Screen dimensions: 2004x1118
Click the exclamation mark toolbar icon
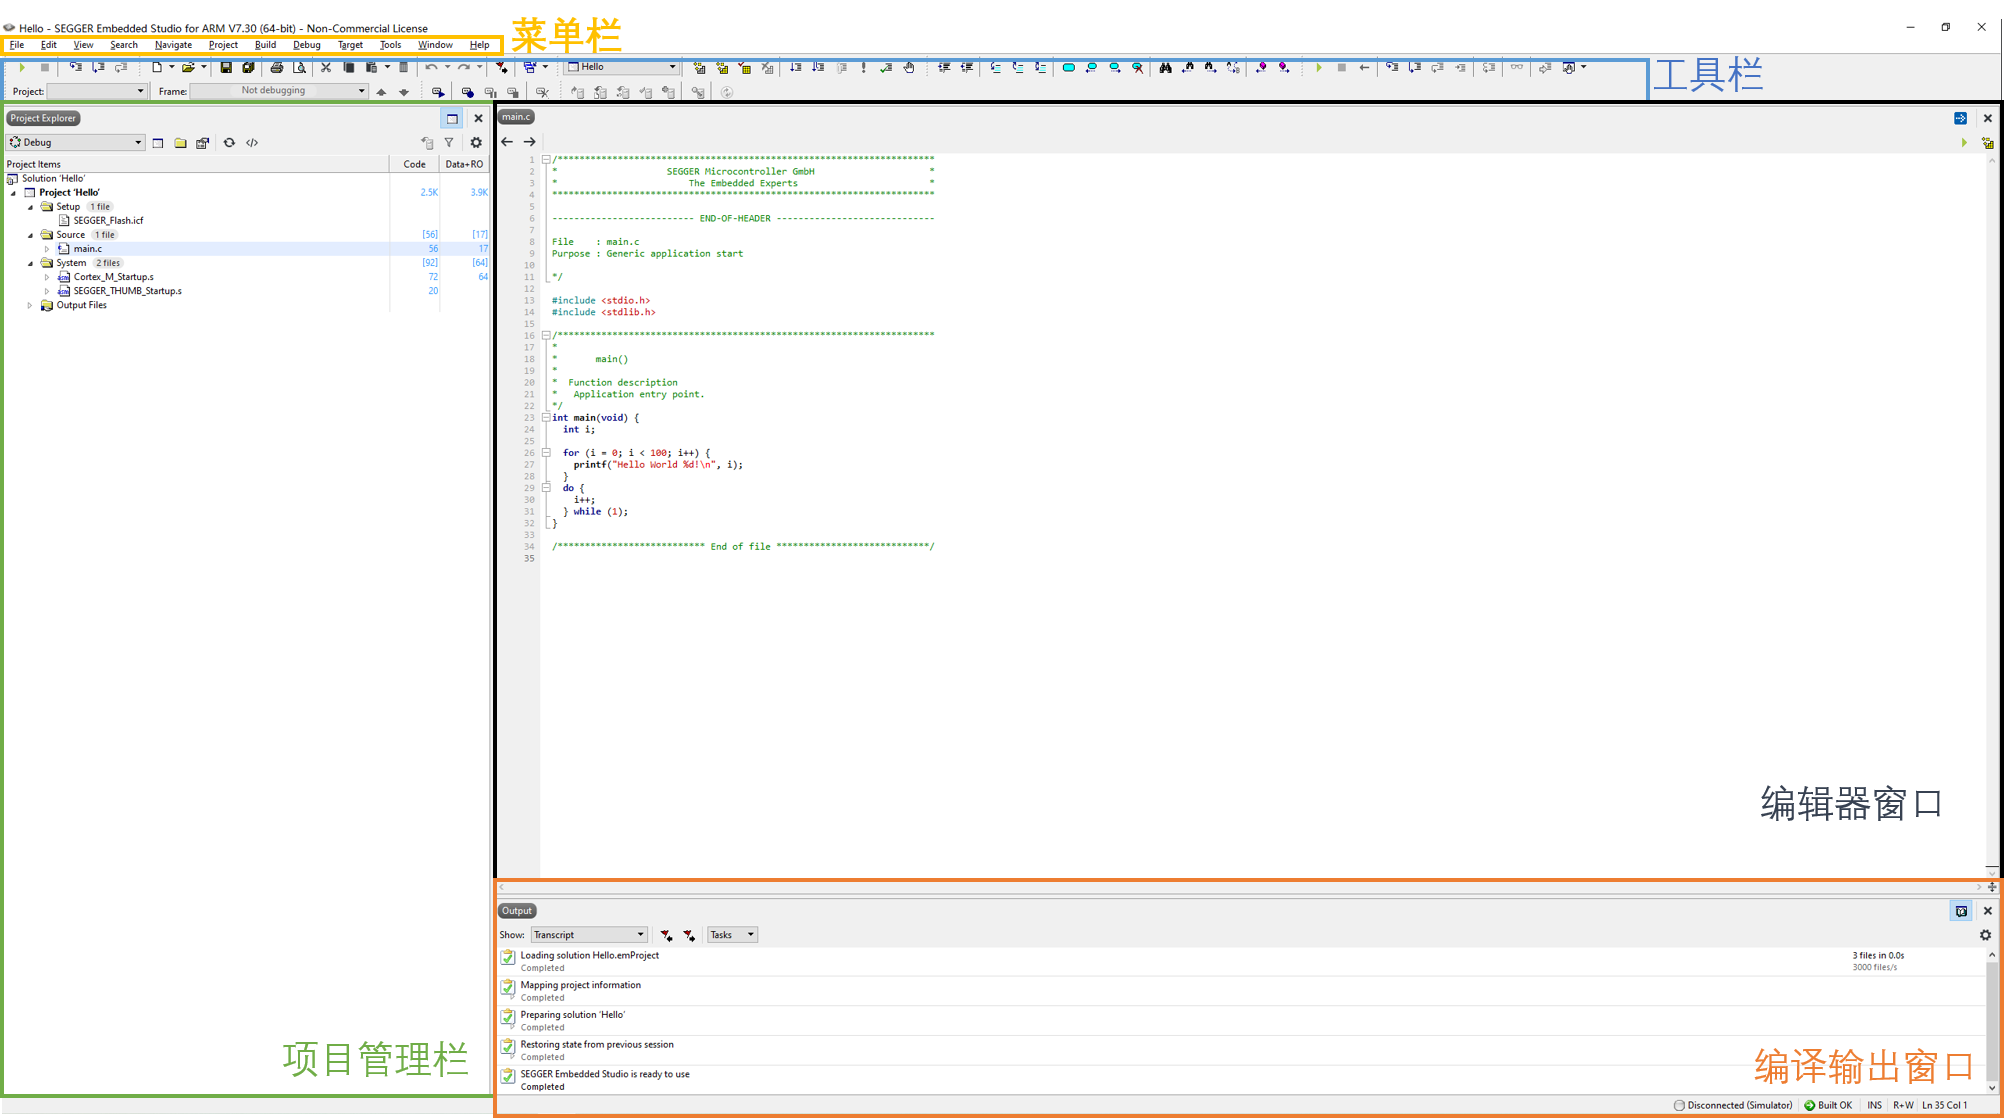click(863, 67)
